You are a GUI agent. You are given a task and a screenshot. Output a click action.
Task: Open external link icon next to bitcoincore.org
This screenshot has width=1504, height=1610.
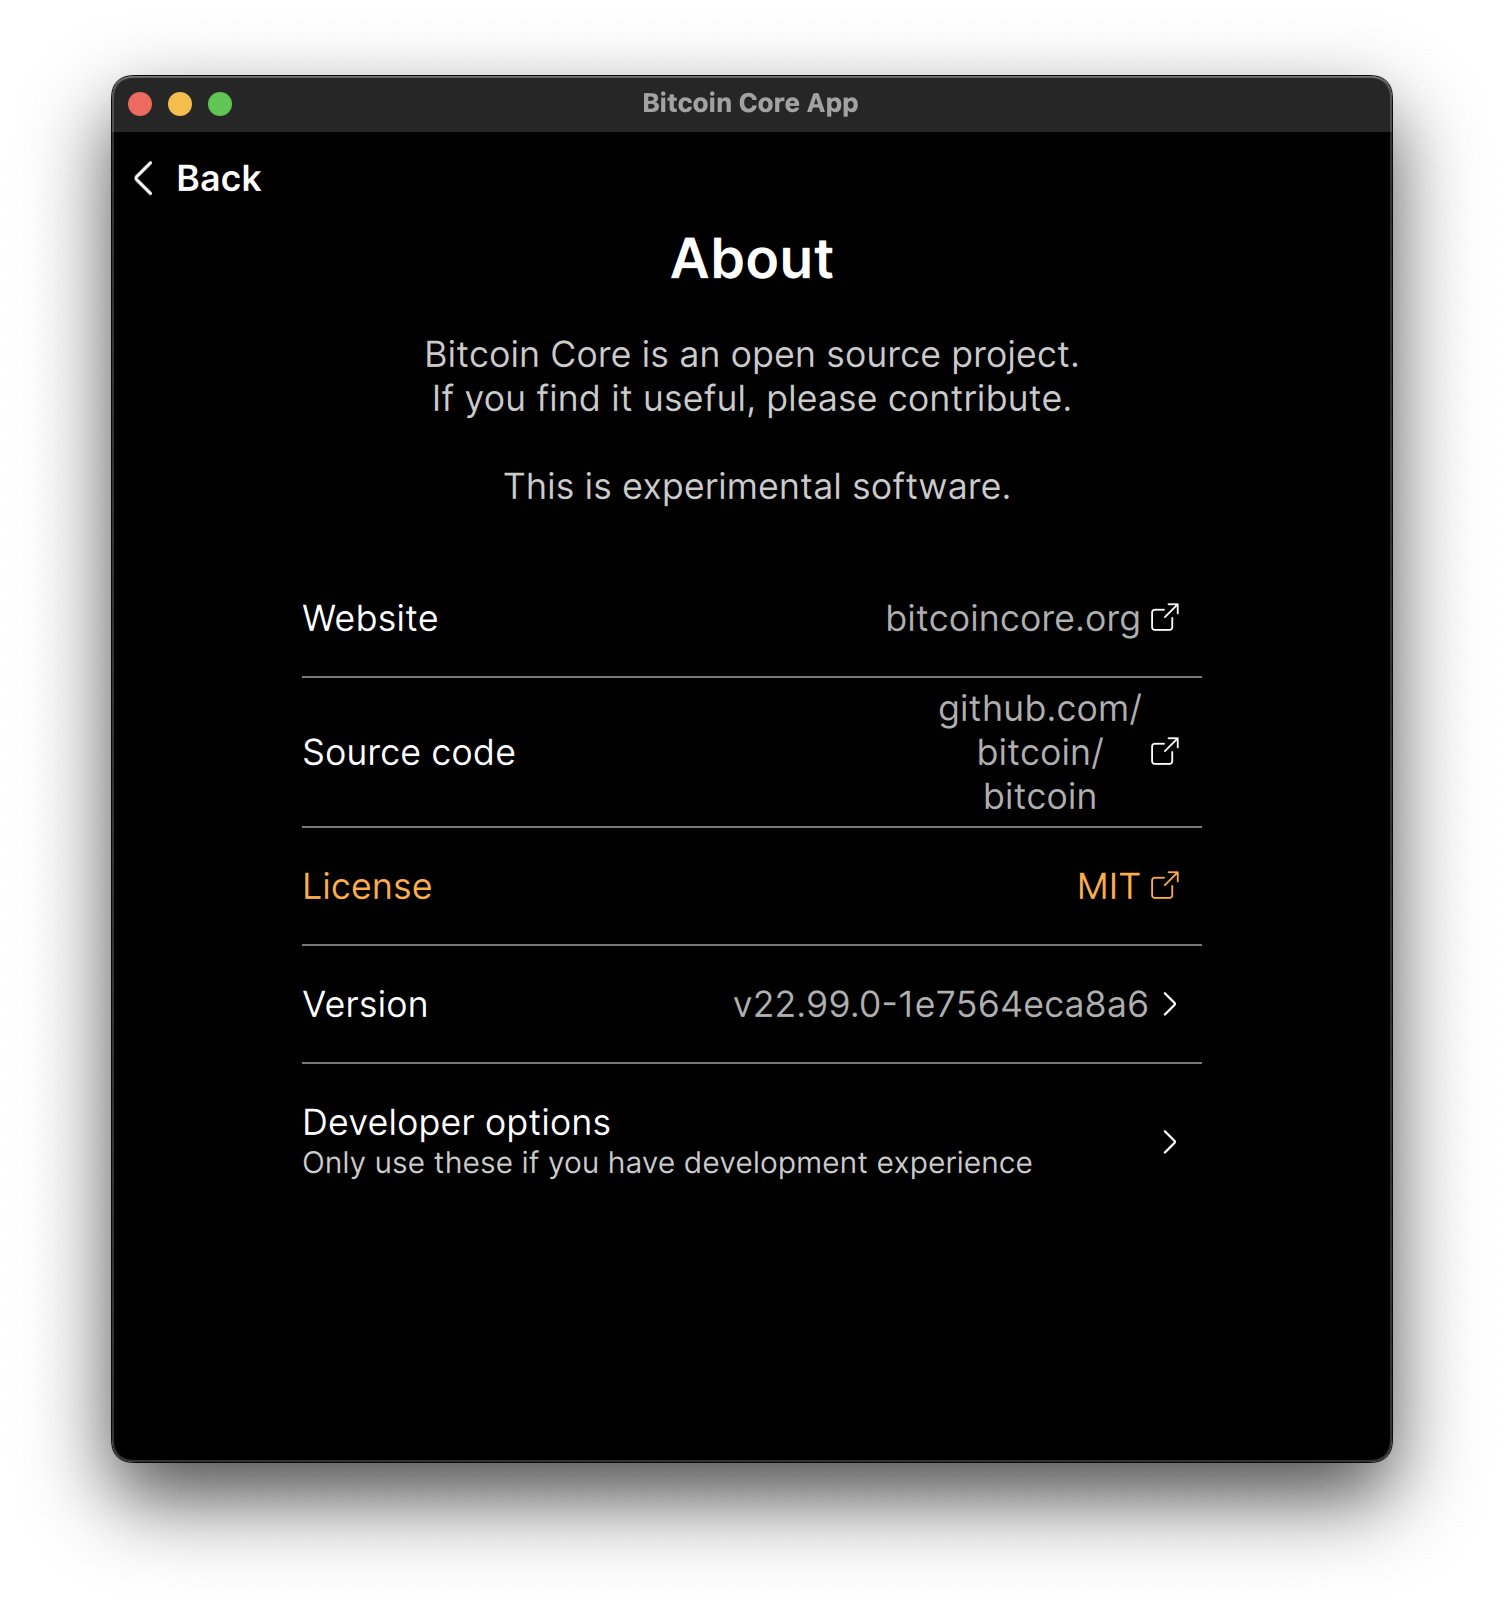(x=1165, y=618)
